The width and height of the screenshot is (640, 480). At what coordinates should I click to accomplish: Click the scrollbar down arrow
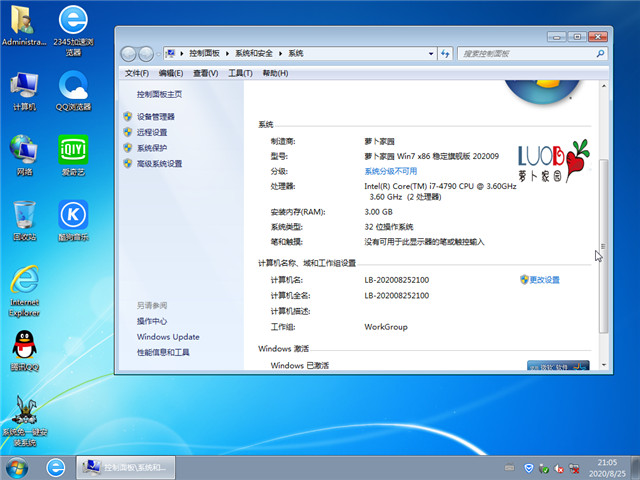(604, 365)
